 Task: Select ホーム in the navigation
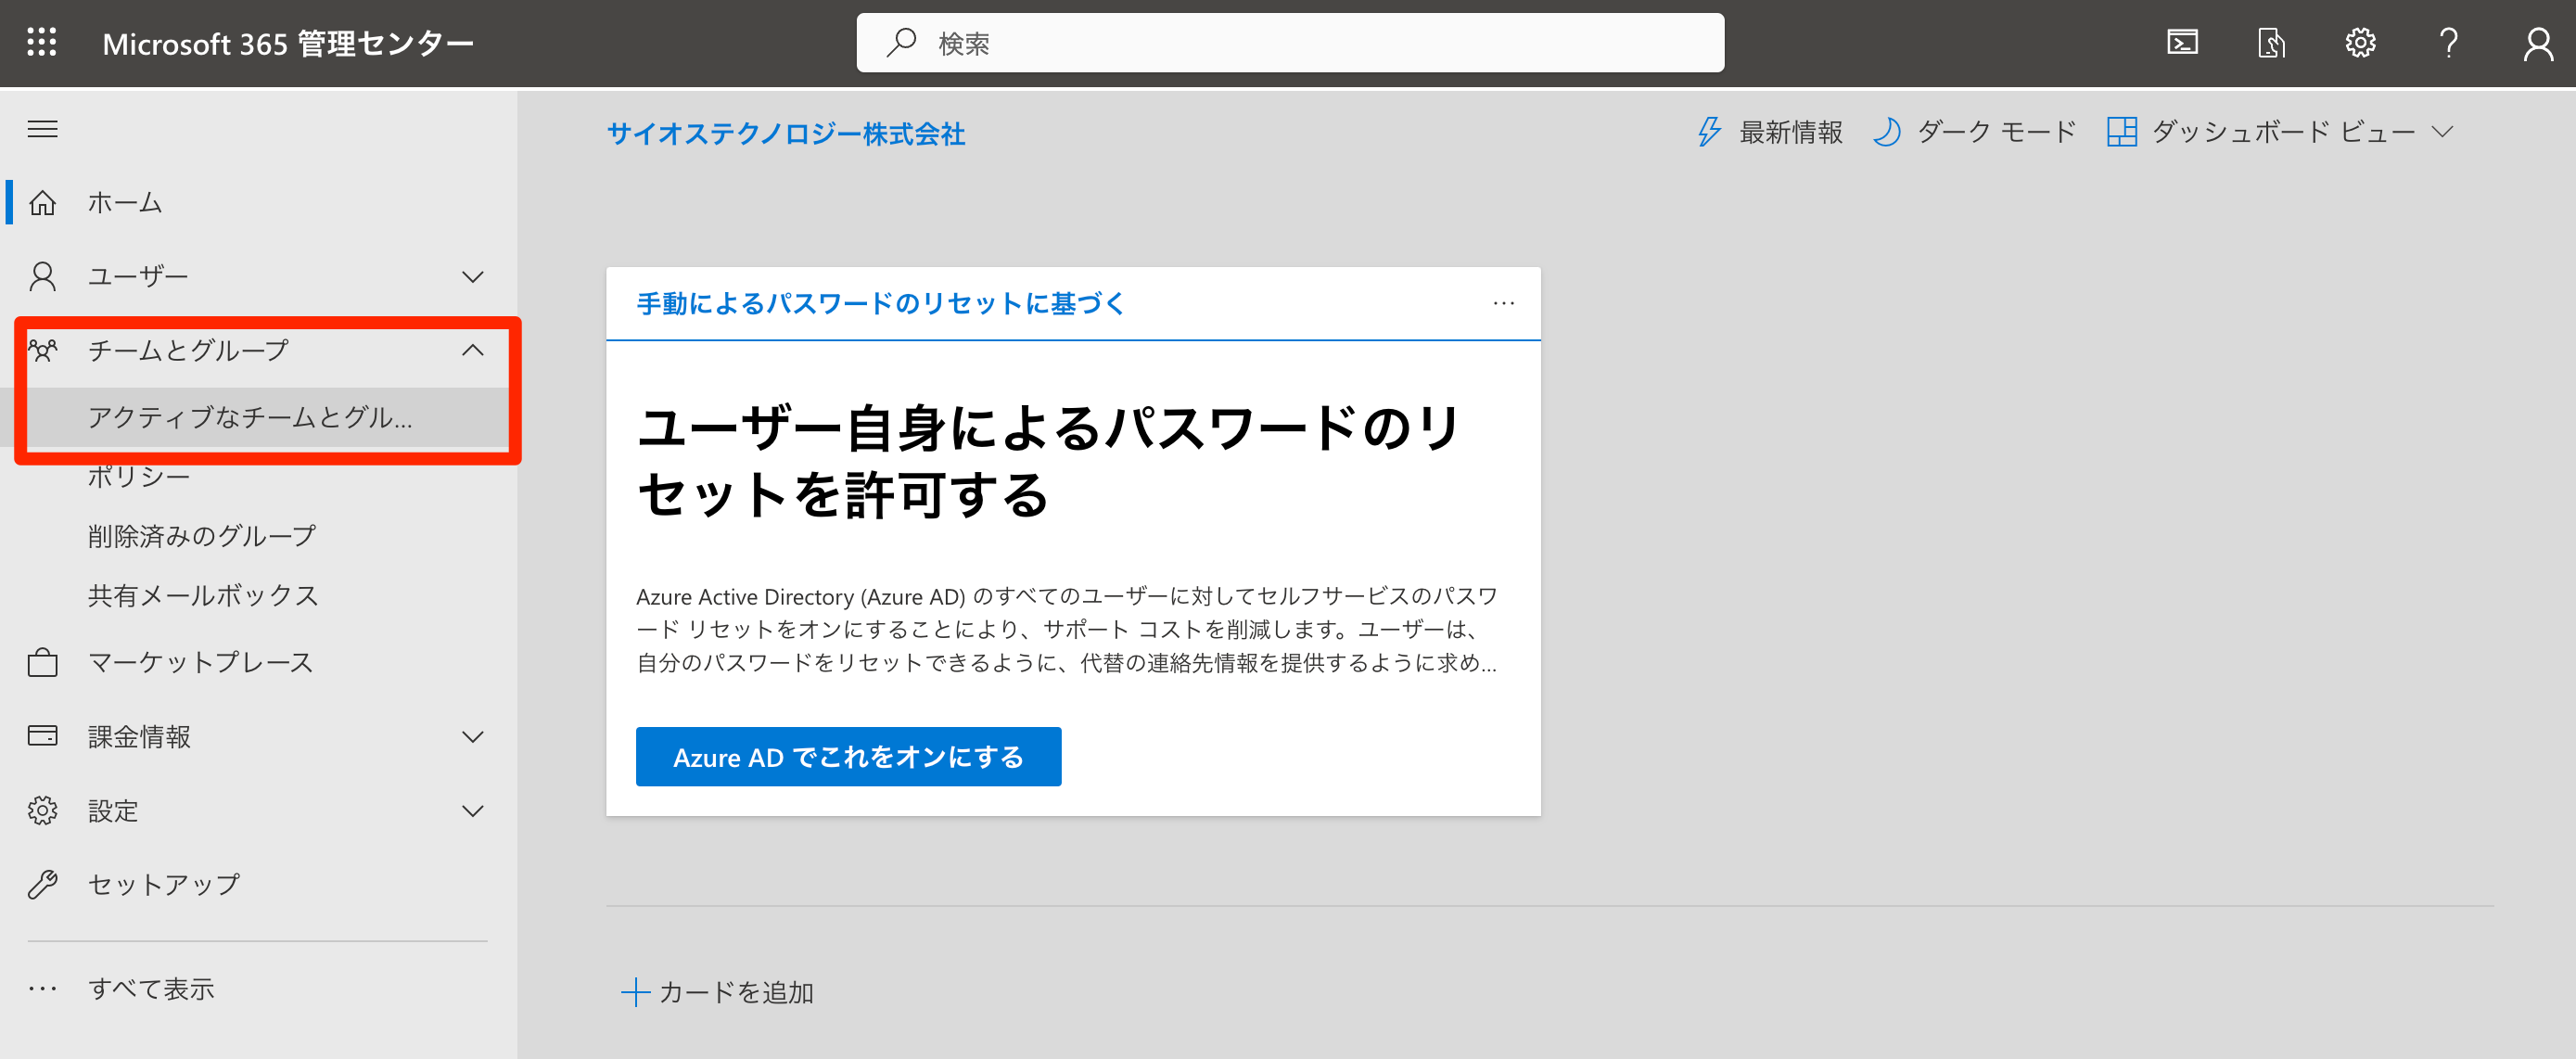[x=258, y=203]
